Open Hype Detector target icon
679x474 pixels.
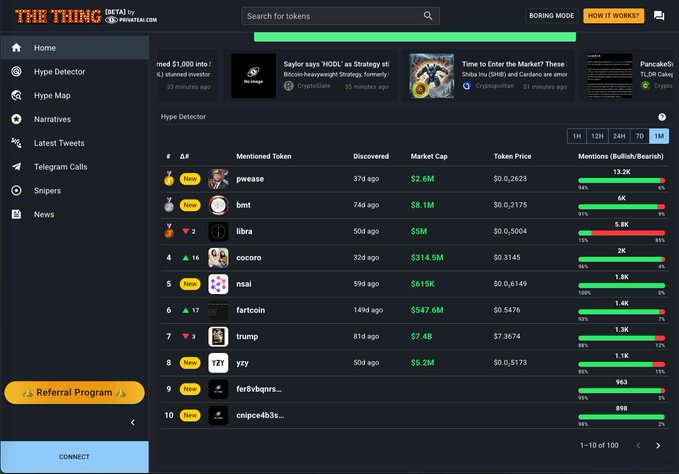tap(16, 71)
